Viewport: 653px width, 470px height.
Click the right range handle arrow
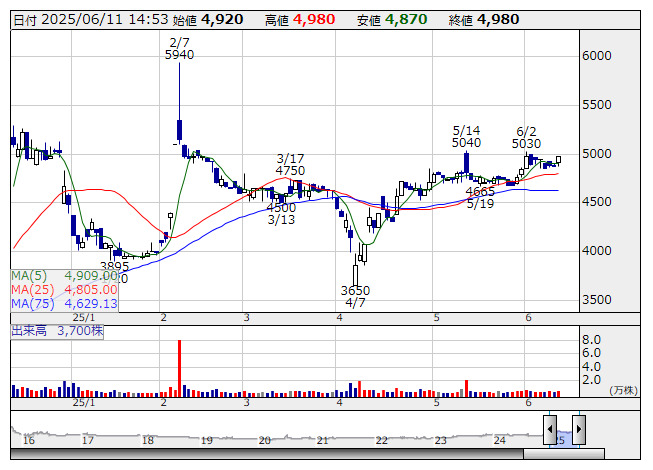(579, 429)
